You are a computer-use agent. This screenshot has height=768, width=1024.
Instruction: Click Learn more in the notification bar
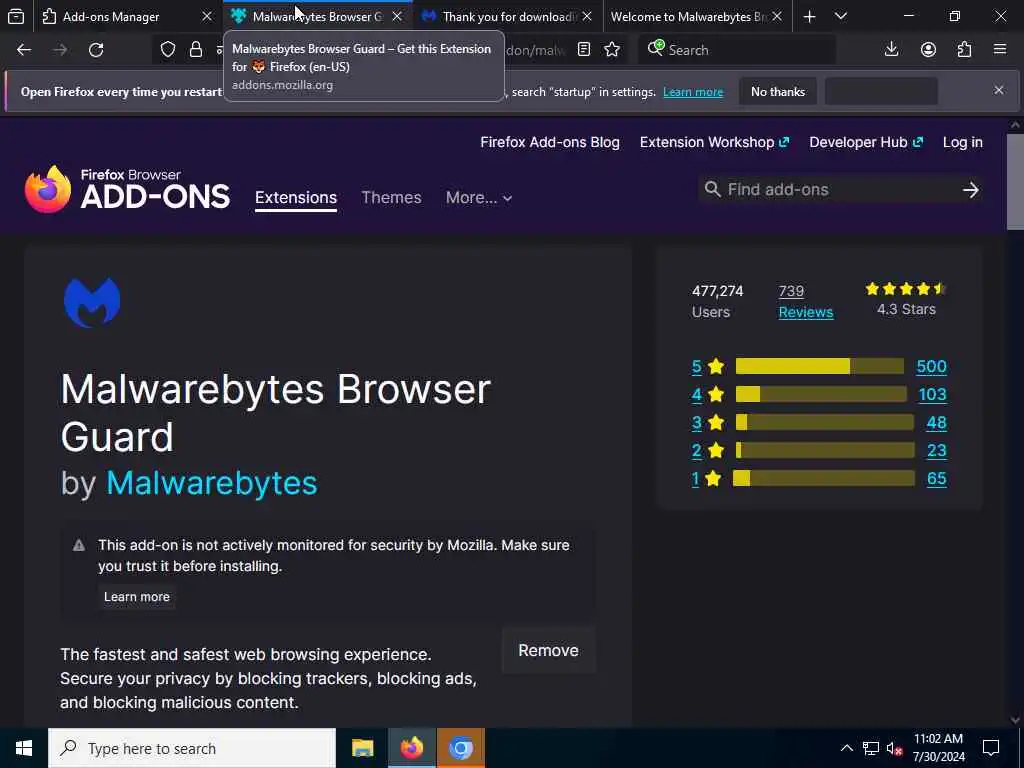tap(693, 92)
